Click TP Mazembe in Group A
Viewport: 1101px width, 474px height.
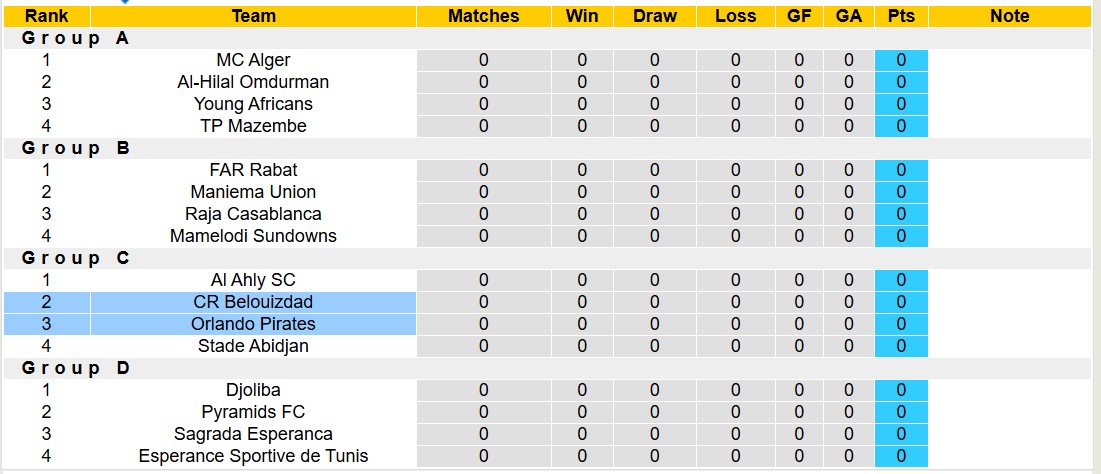[253, 126]
